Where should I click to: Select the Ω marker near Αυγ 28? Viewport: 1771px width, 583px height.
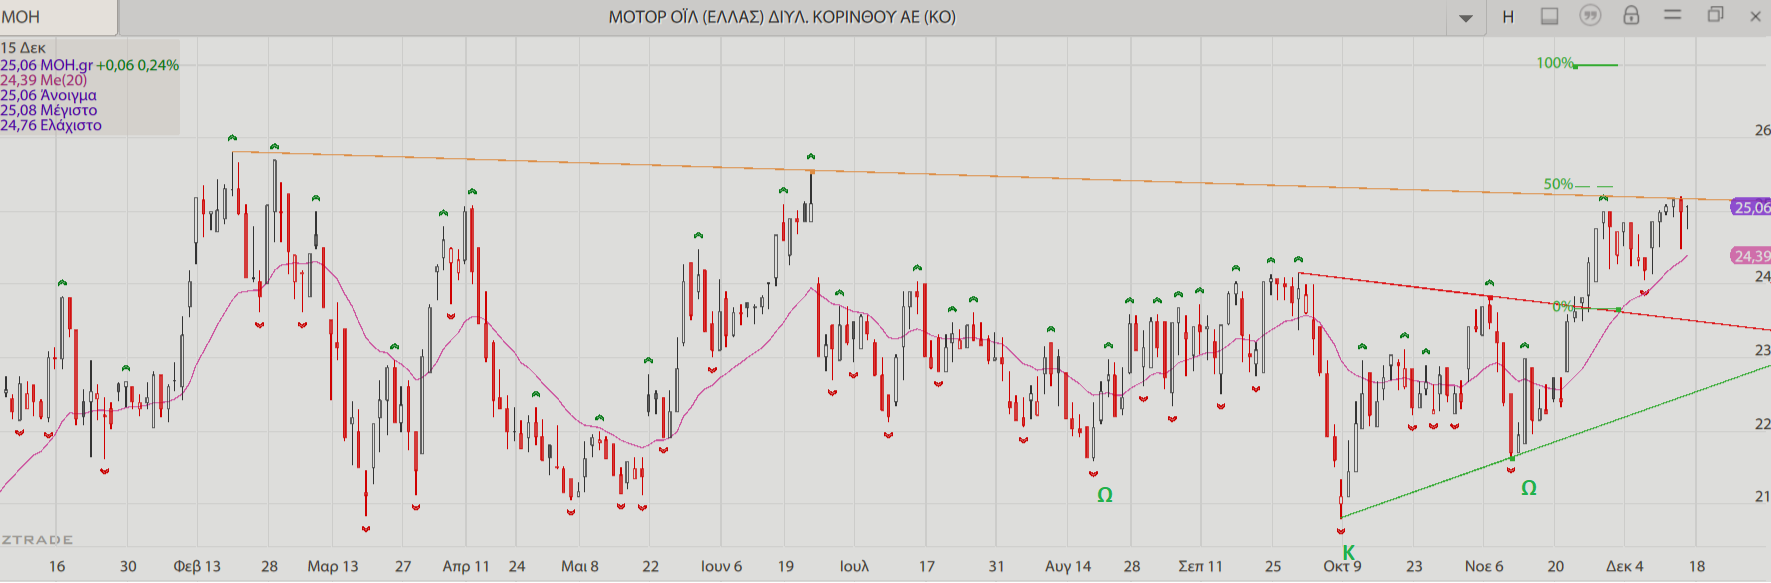(x=1105, y=495)
